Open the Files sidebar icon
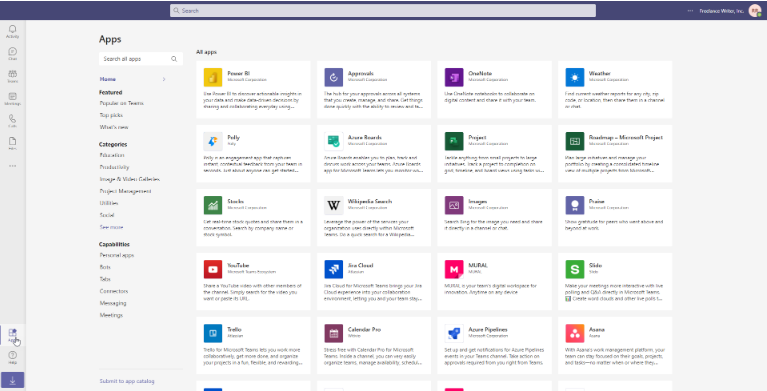767x391 pixels. pos(13,141)
